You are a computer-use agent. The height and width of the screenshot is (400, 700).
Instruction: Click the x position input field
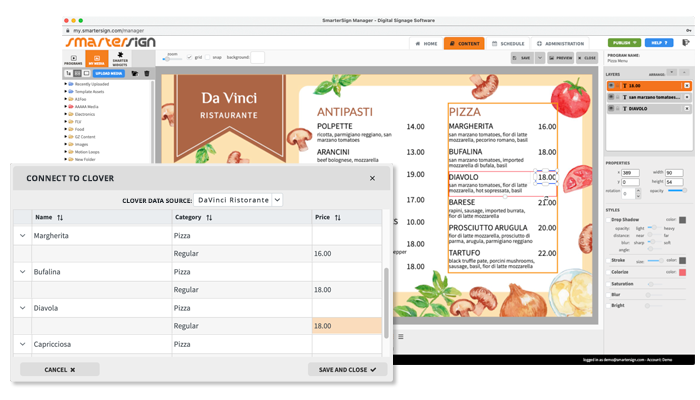pos(630,173)
